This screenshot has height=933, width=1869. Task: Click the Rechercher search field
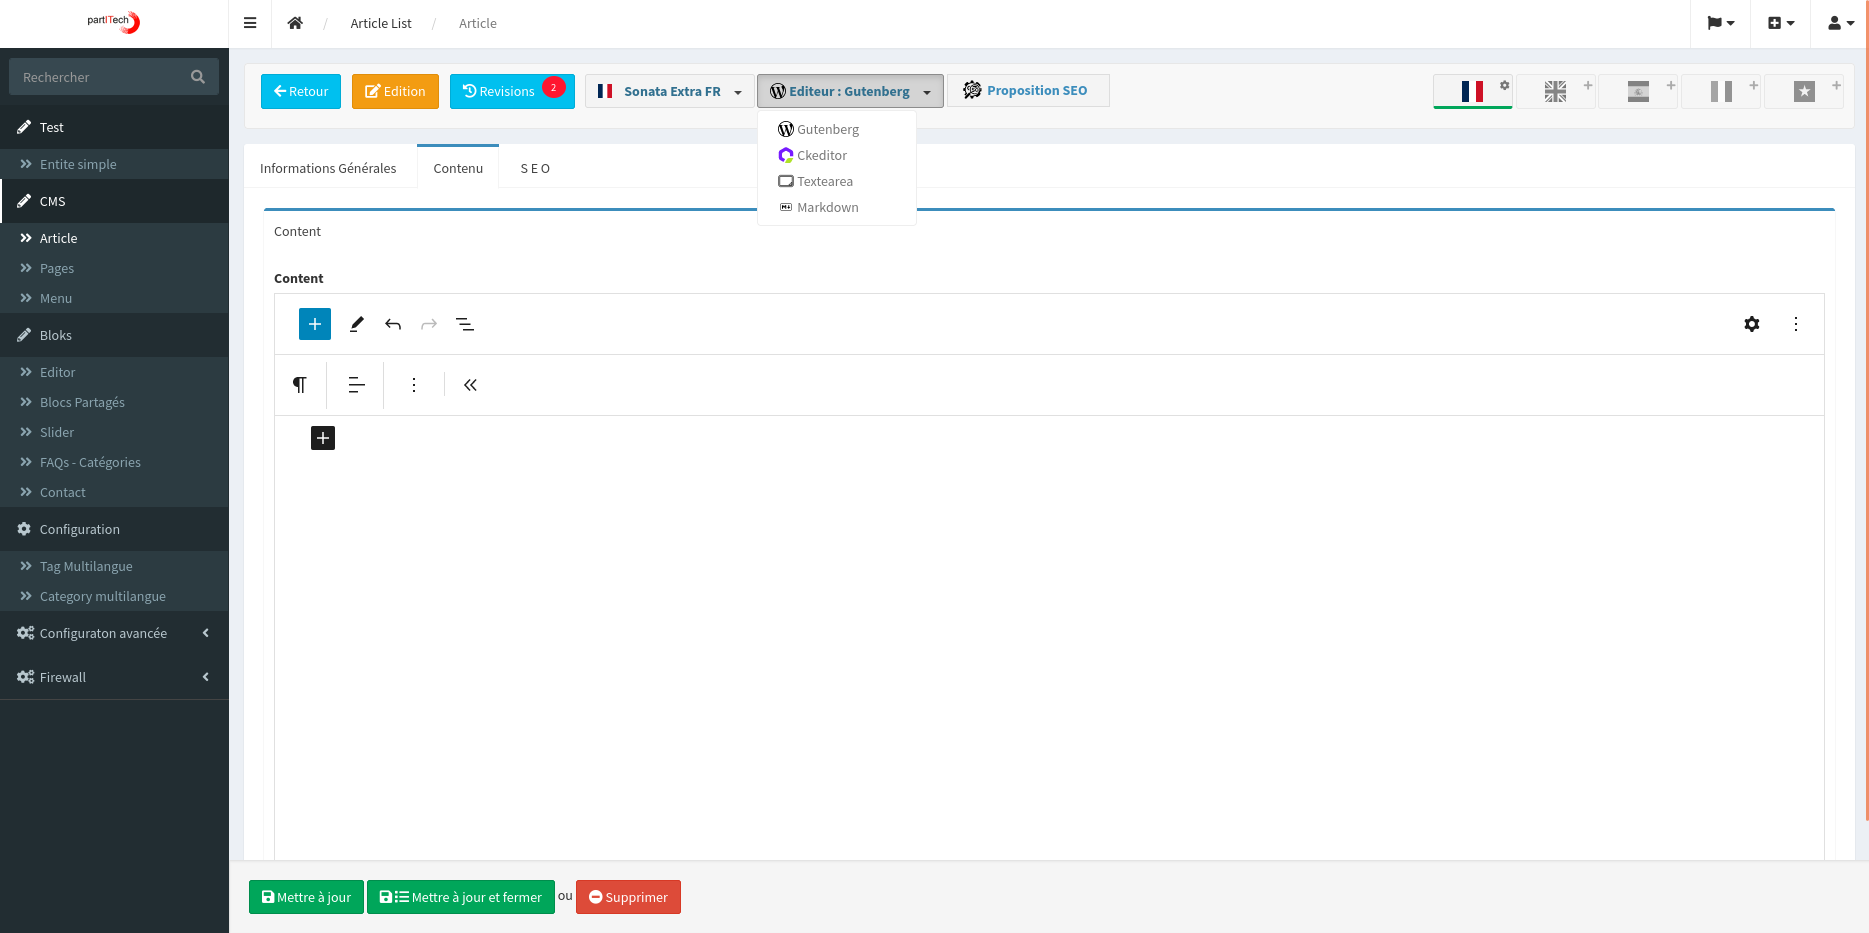pos(100,77)
